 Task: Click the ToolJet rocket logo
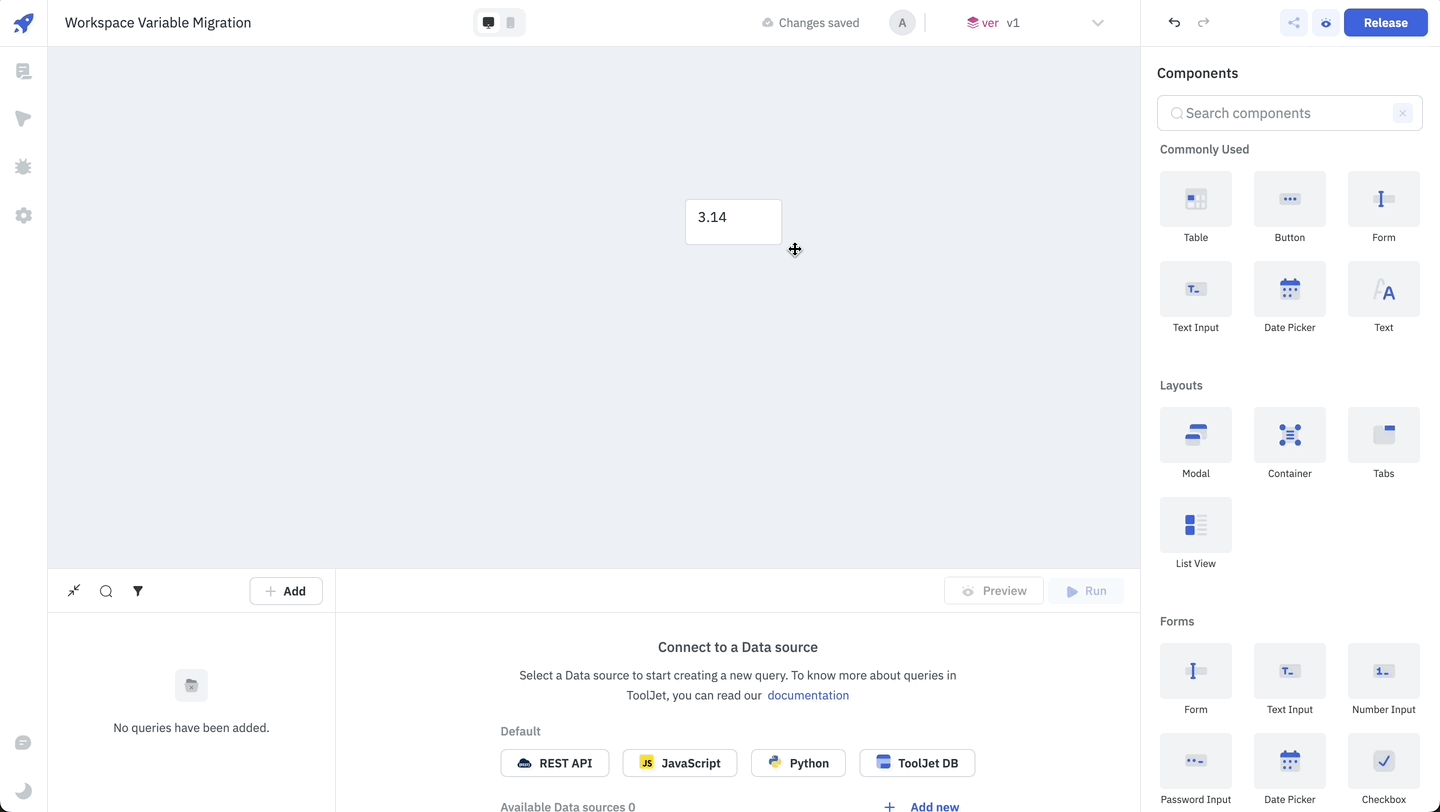(x=23, y=23)
